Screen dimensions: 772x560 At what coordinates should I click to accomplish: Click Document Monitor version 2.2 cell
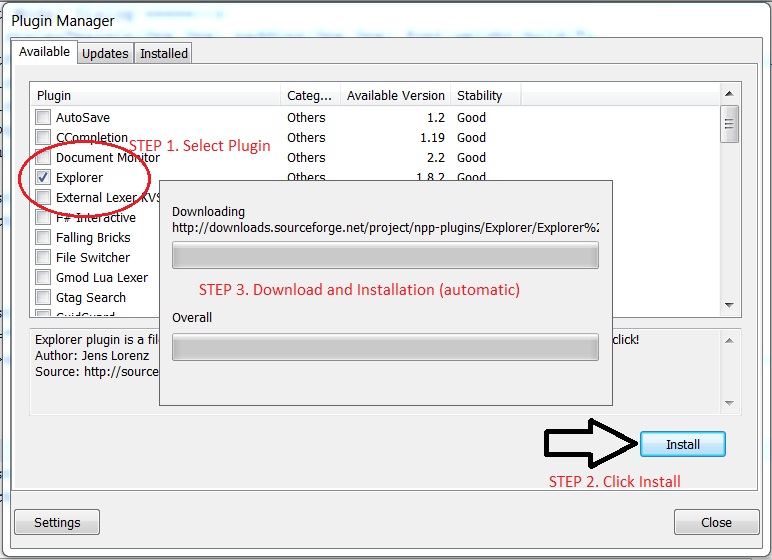[436, 158]
